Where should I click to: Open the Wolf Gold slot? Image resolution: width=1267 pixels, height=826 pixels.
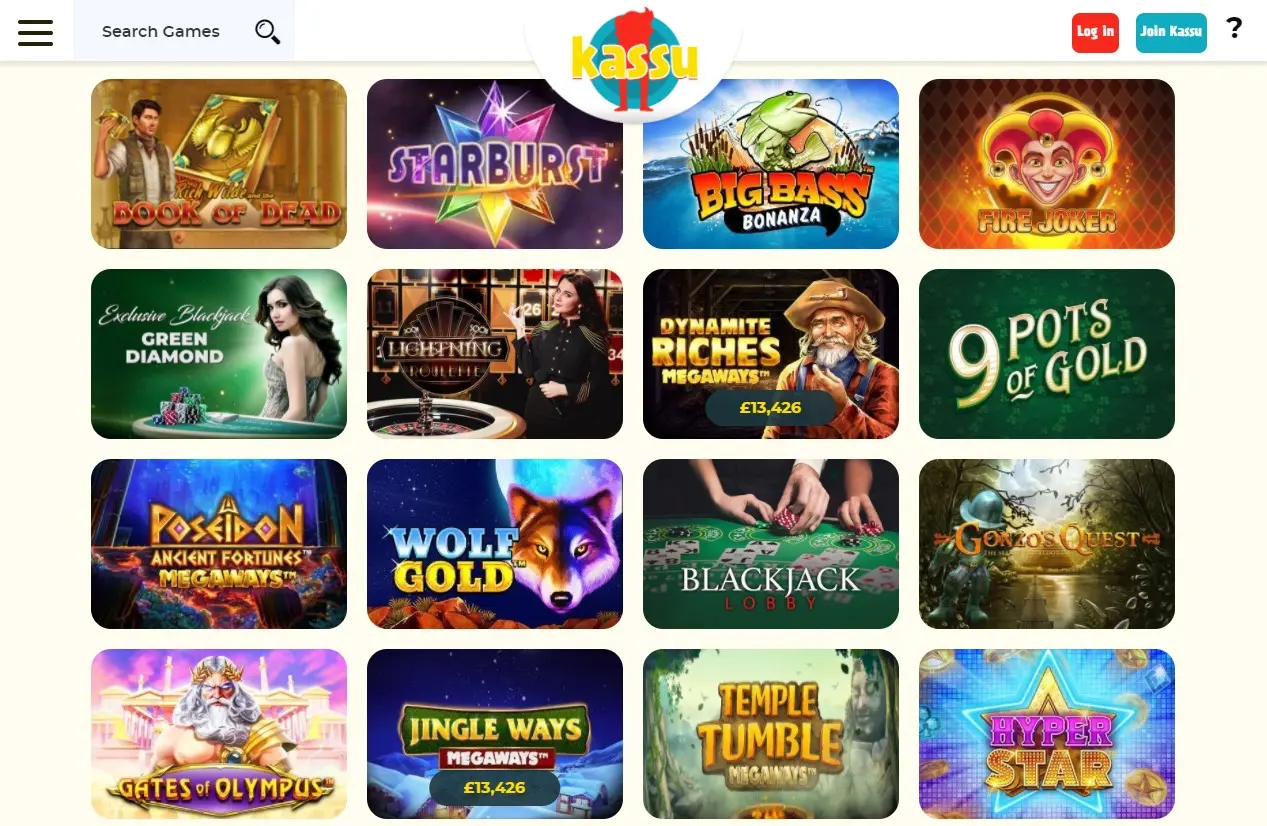[x=495, y=544]
